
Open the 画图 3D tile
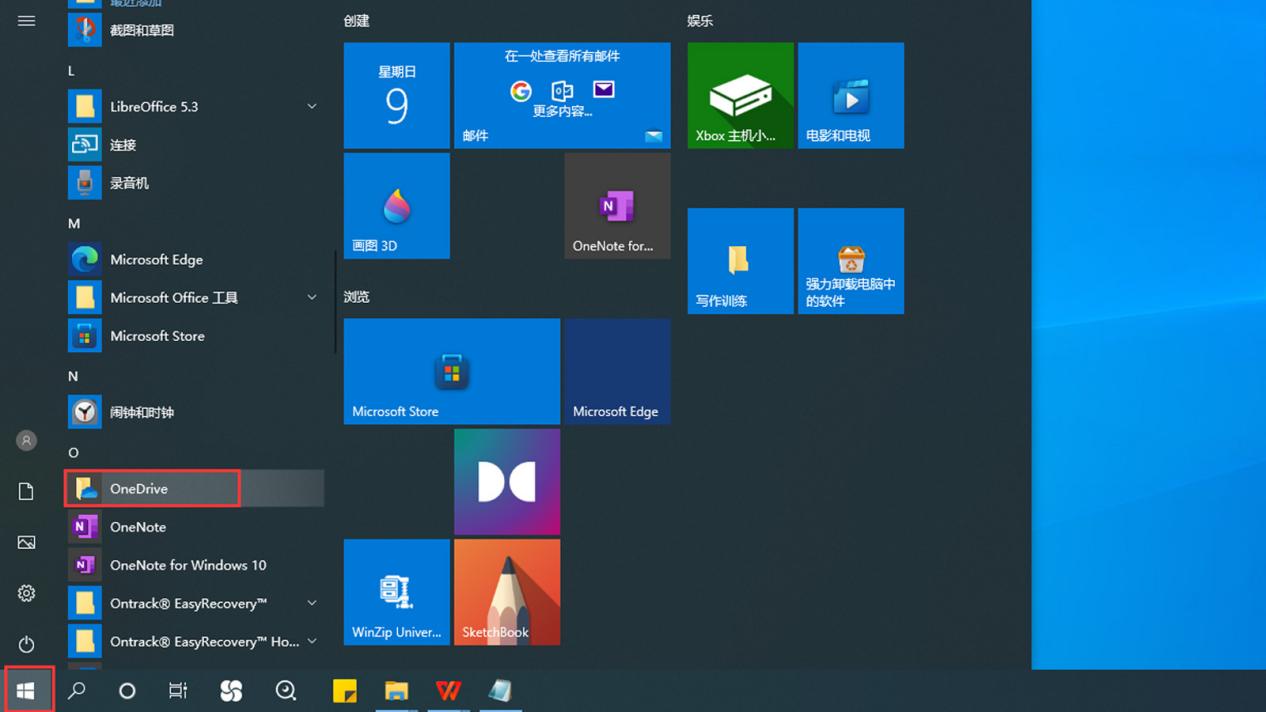pyautogui.click(x=397, y=206)
